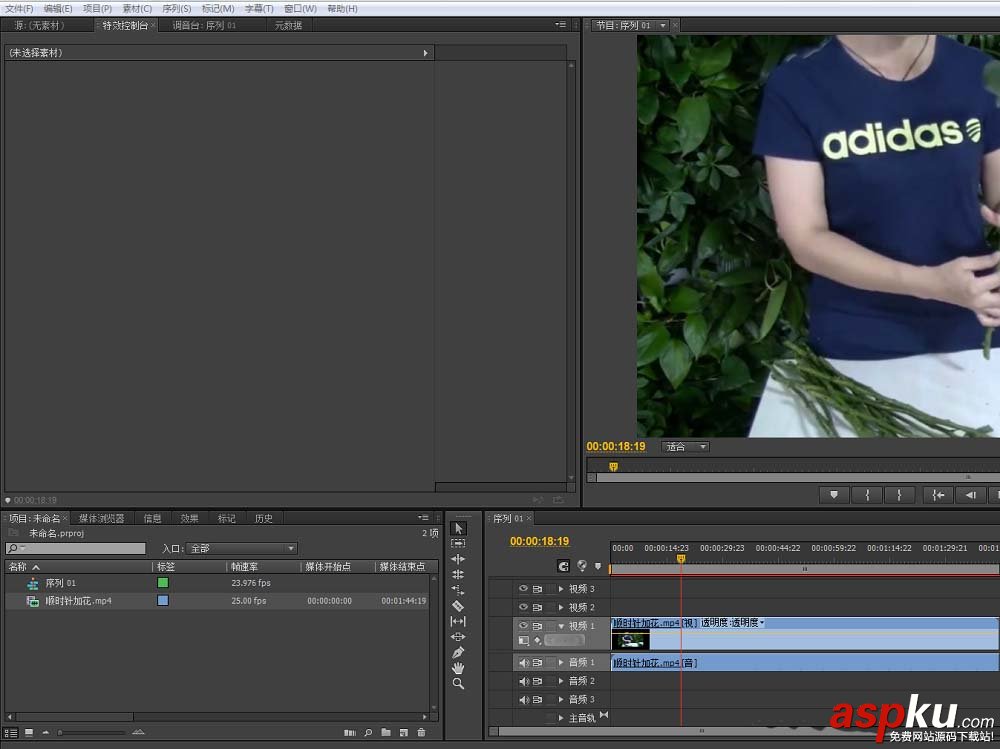The width and height of the screenshot is (1000, 749).
Task: Select the Pen tool
Action: [x=458, y=652]
